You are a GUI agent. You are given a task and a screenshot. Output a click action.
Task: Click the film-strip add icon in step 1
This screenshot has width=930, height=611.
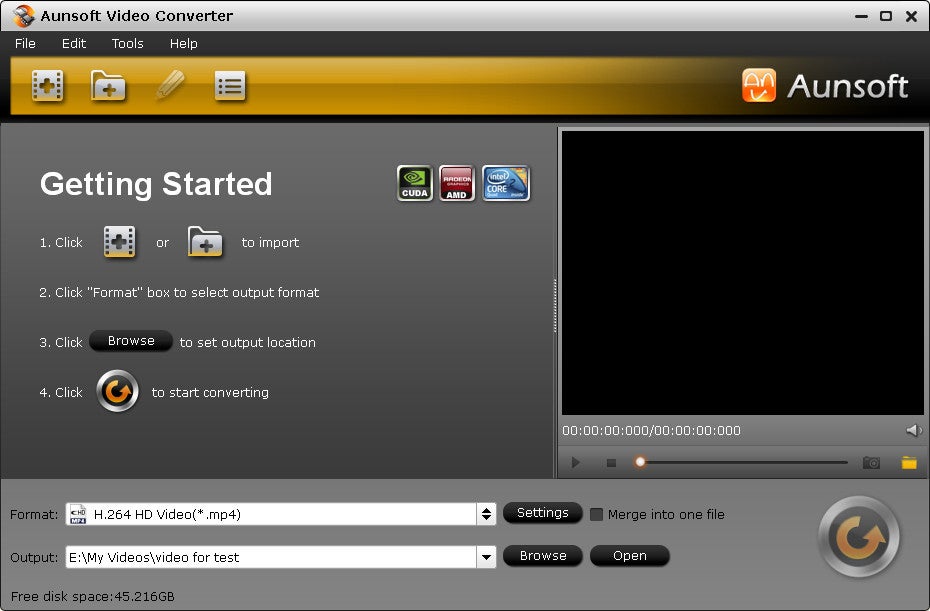pos(120,242)
